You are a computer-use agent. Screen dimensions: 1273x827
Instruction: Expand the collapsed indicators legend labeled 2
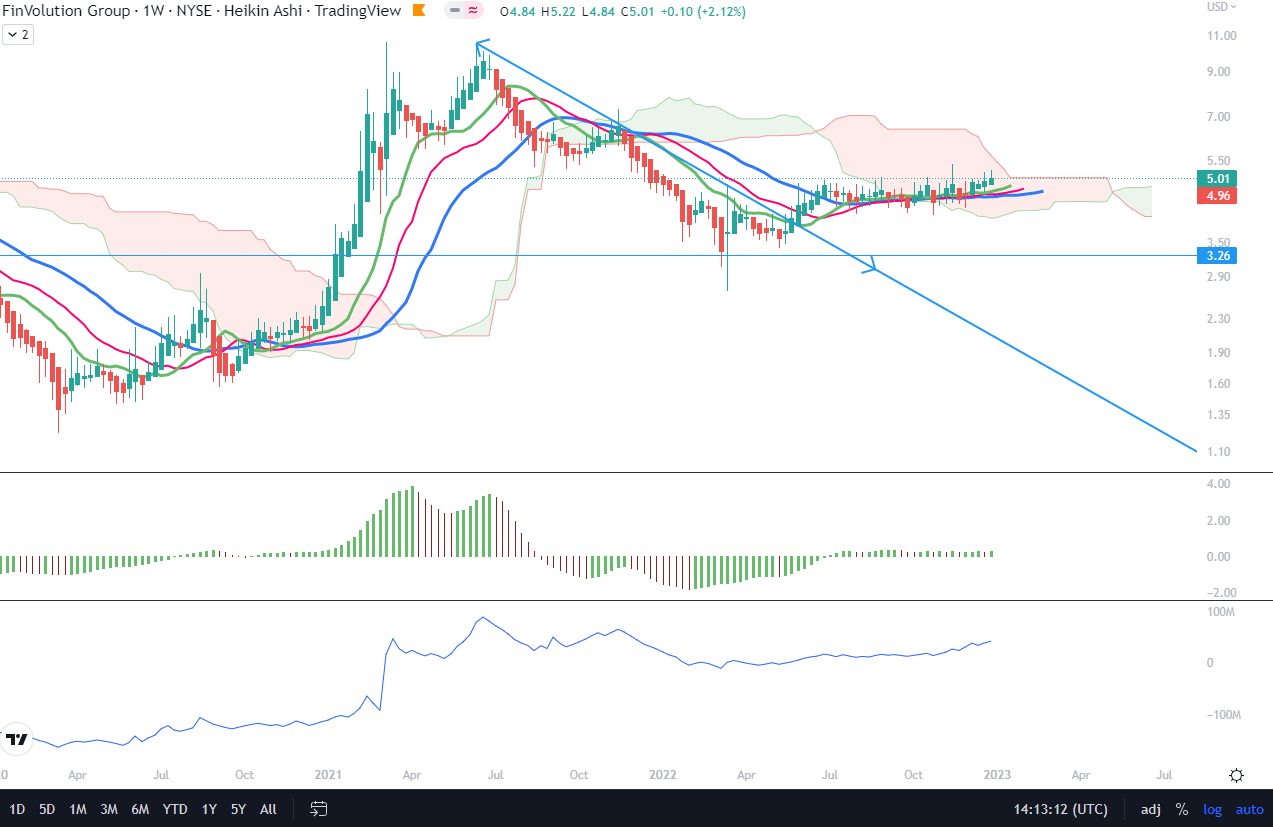pyautogui.click(x=18, y=34)
